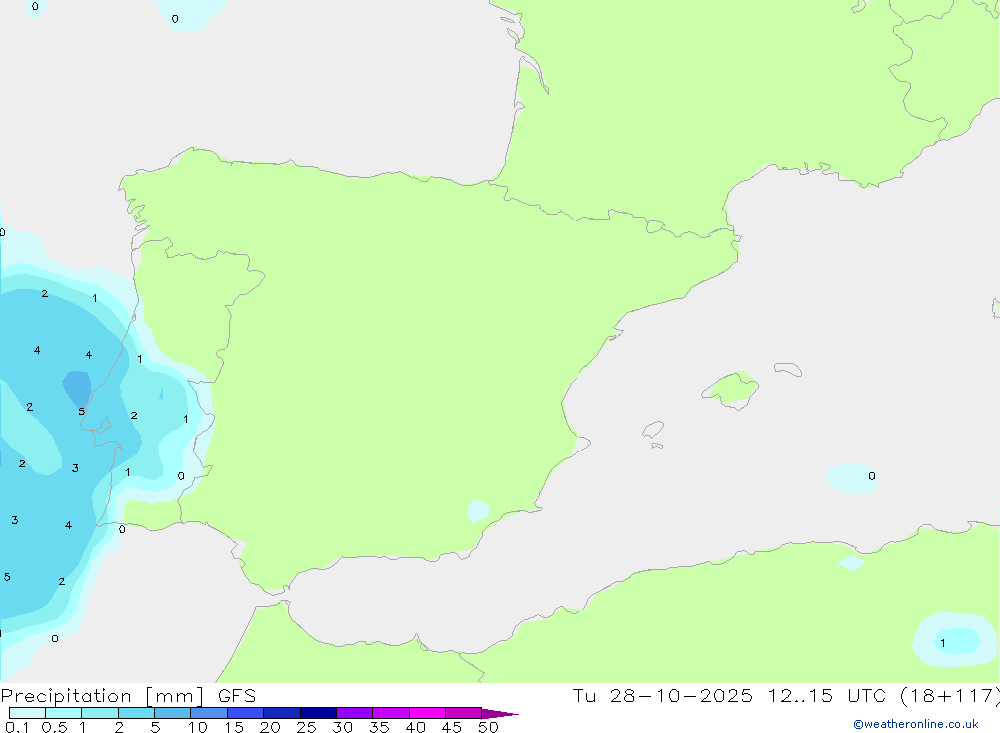Click Ibiza island outline
Image resolution: width=1000 pixels, height=733 pixels.
point(653,429)
